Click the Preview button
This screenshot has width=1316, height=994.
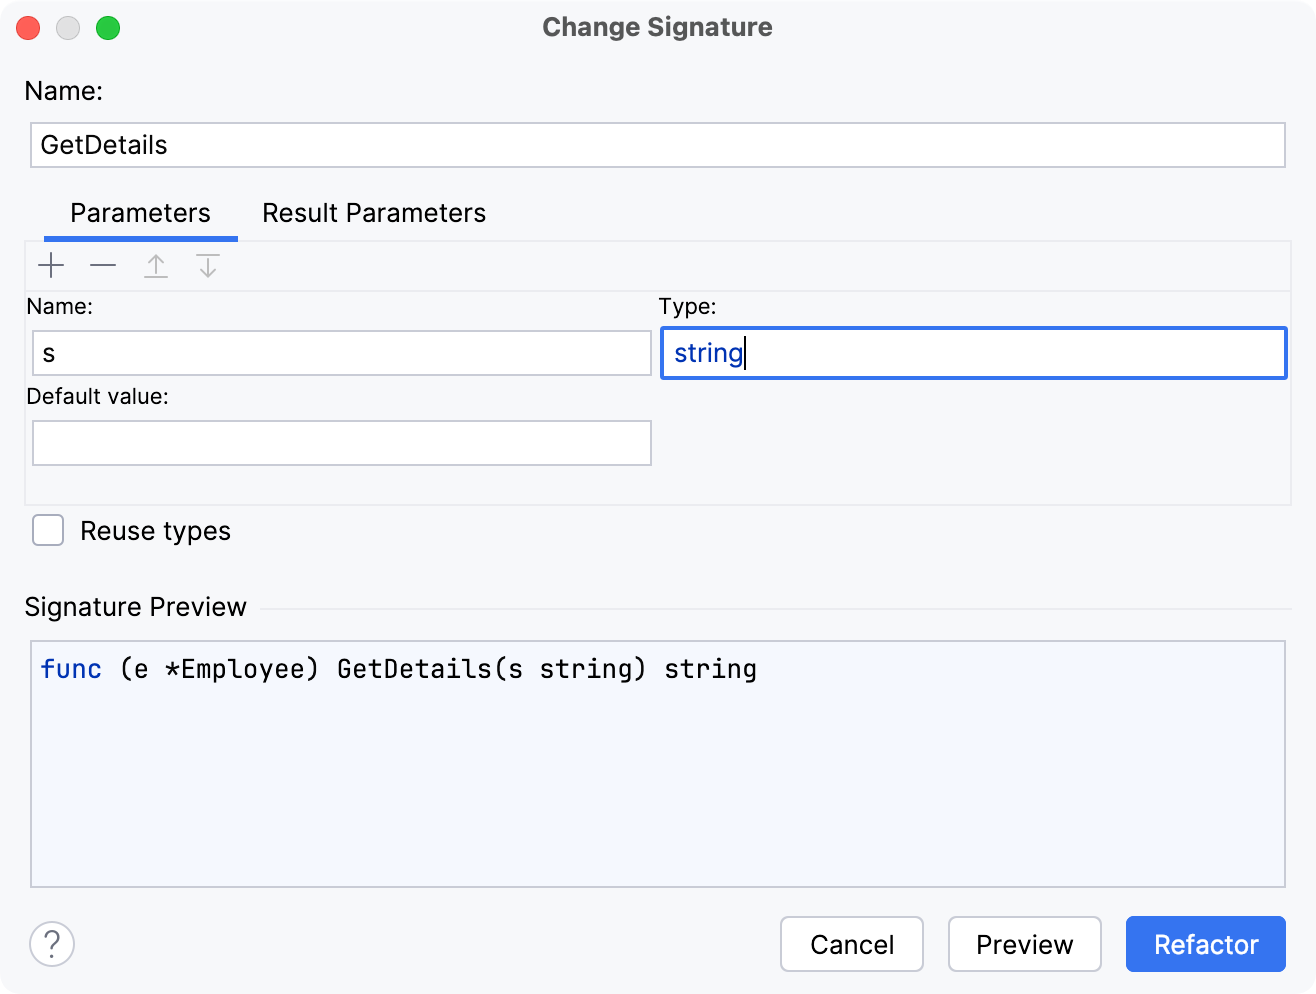pyautogui.click(x=1024, y=944)
